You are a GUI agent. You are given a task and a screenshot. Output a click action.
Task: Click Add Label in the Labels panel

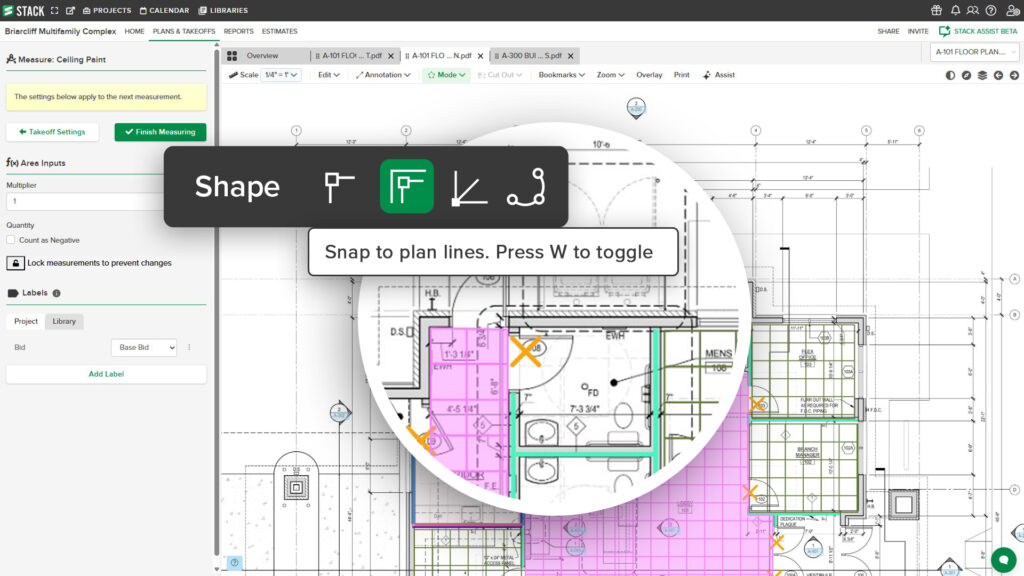106,374
